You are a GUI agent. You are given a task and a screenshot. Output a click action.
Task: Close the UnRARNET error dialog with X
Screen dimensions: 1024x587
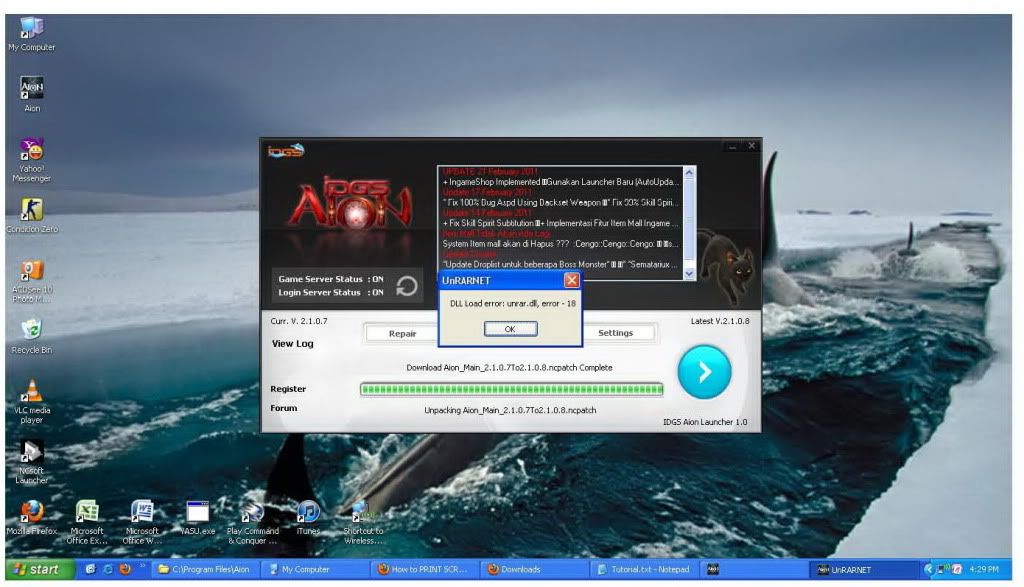[571, 281]
